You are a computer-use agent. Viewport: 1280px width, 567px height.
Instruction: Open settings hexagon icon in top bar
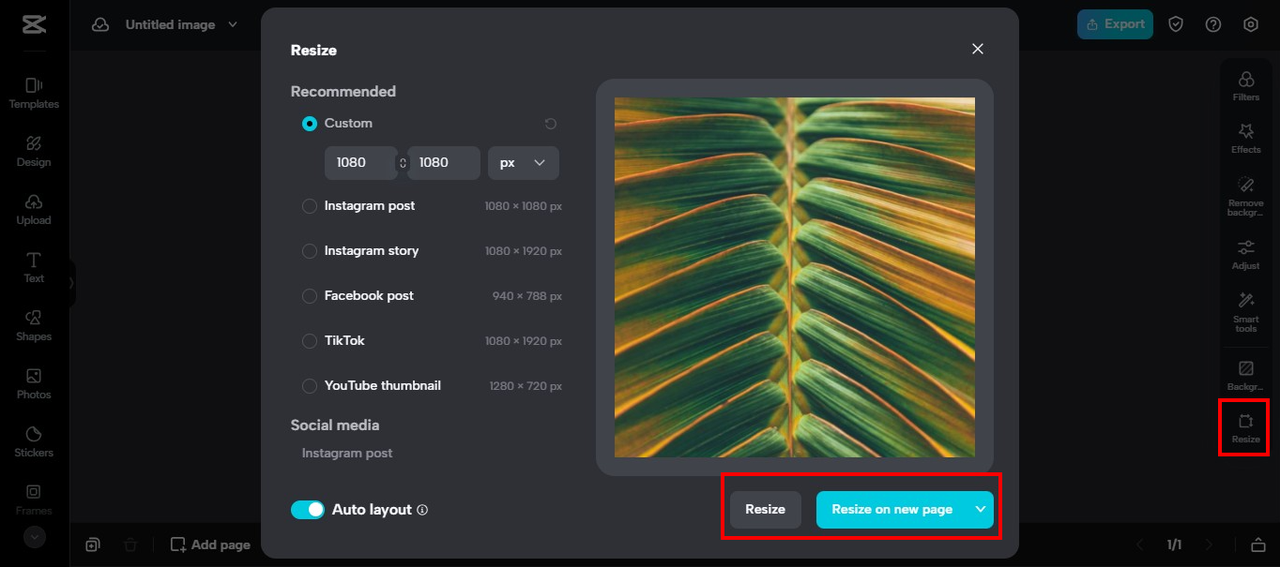(x=1250, y=24)
